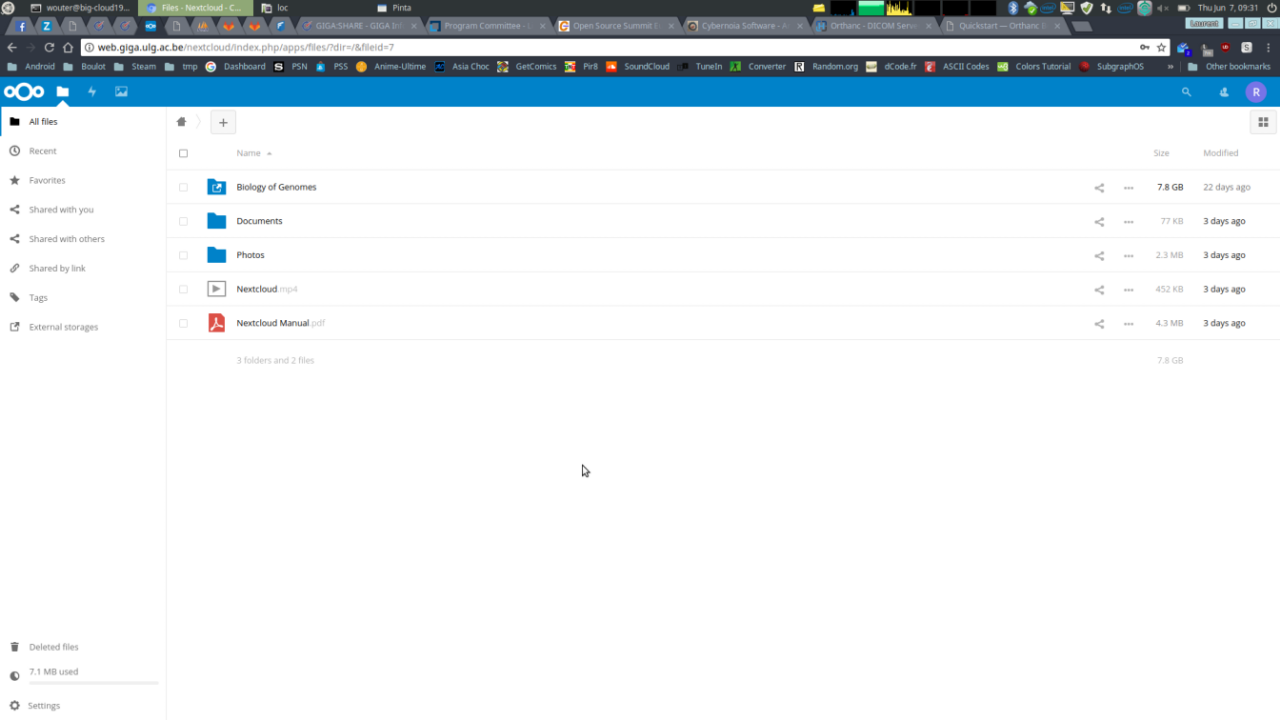Screen dimensions: 1280x720
Task: Click the browser address bar URL
Action: point(246,47)
